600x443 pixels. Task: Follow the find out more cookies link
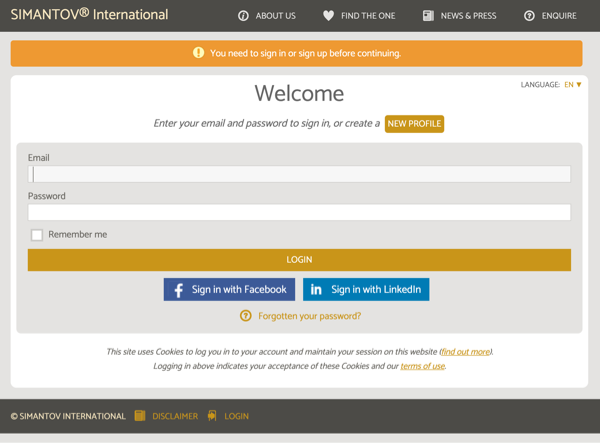[x=466, y=352]
